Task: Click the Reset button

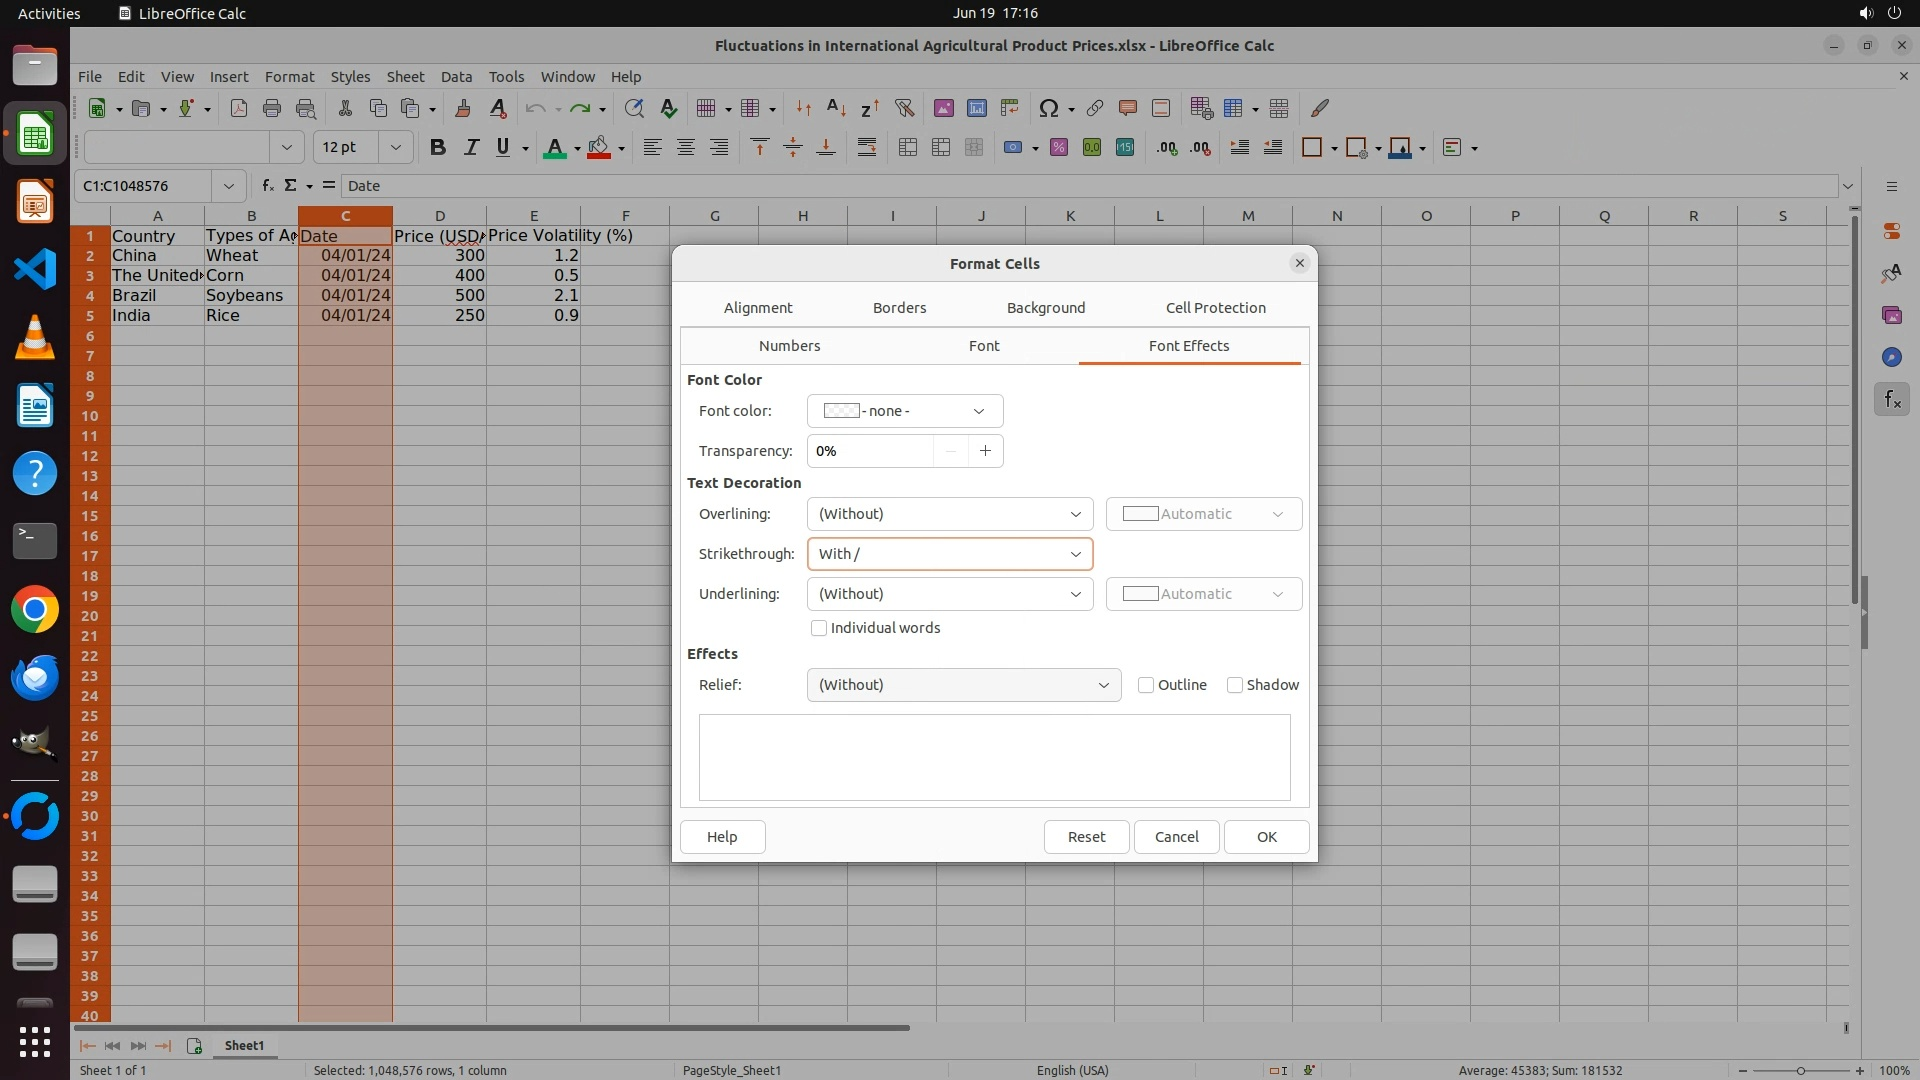Action: [1086, 837]
